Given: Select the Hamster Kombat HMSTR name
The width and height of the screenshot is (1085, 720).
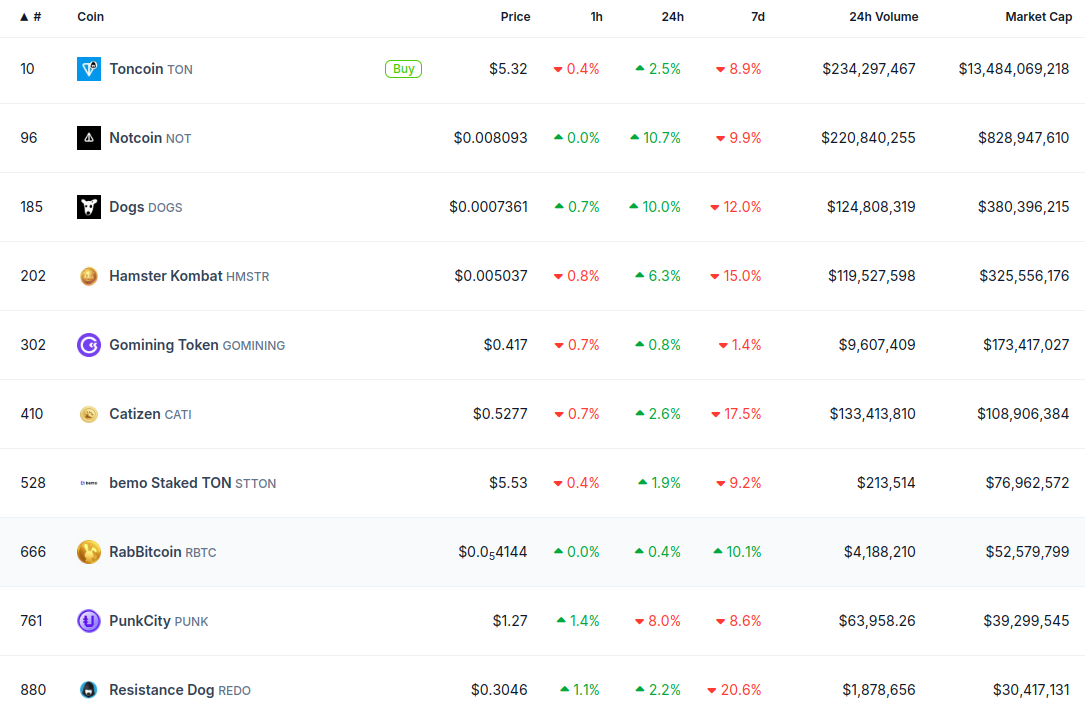Looking at the screenshot, I should pos(188,276).
